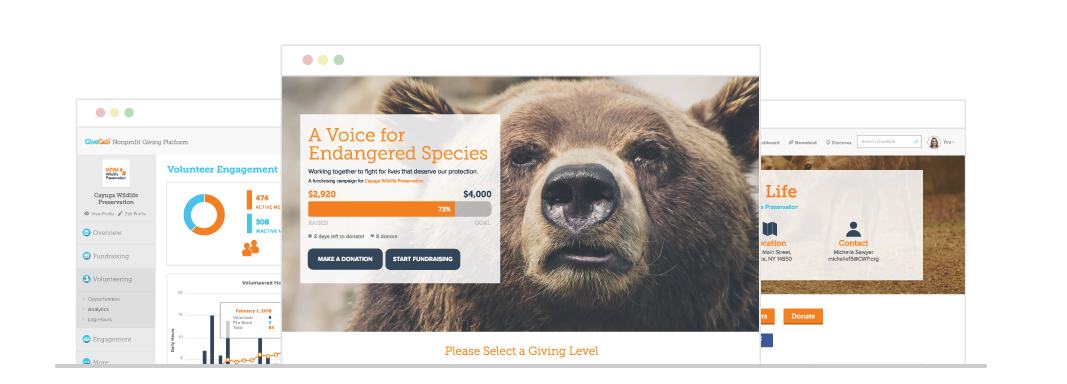Click the orange Donate button
Viewport: 1067px width, 384px height.
click(803, 317)
